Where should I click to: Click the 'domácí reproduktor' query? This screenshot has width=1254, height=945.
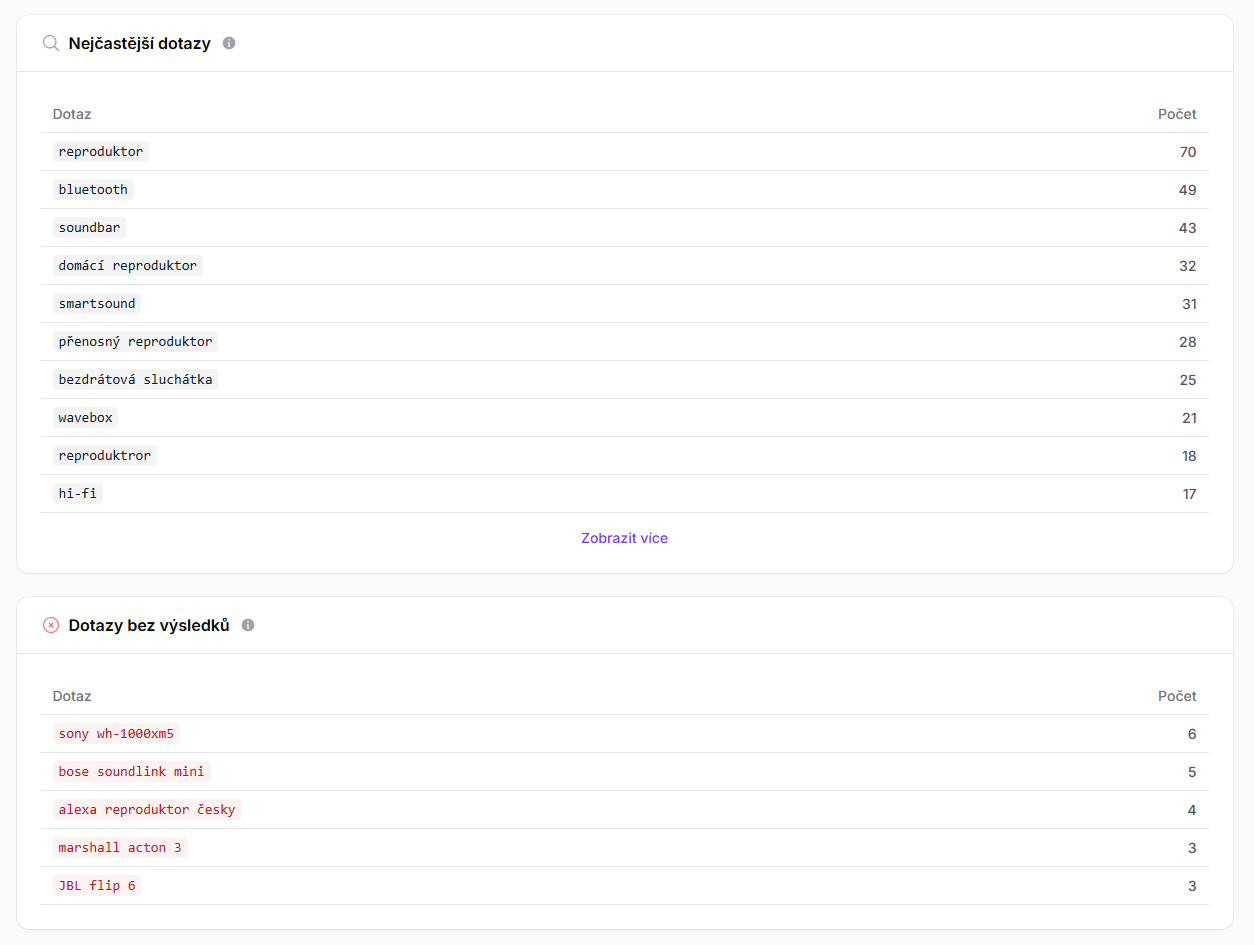click(128, 266)
